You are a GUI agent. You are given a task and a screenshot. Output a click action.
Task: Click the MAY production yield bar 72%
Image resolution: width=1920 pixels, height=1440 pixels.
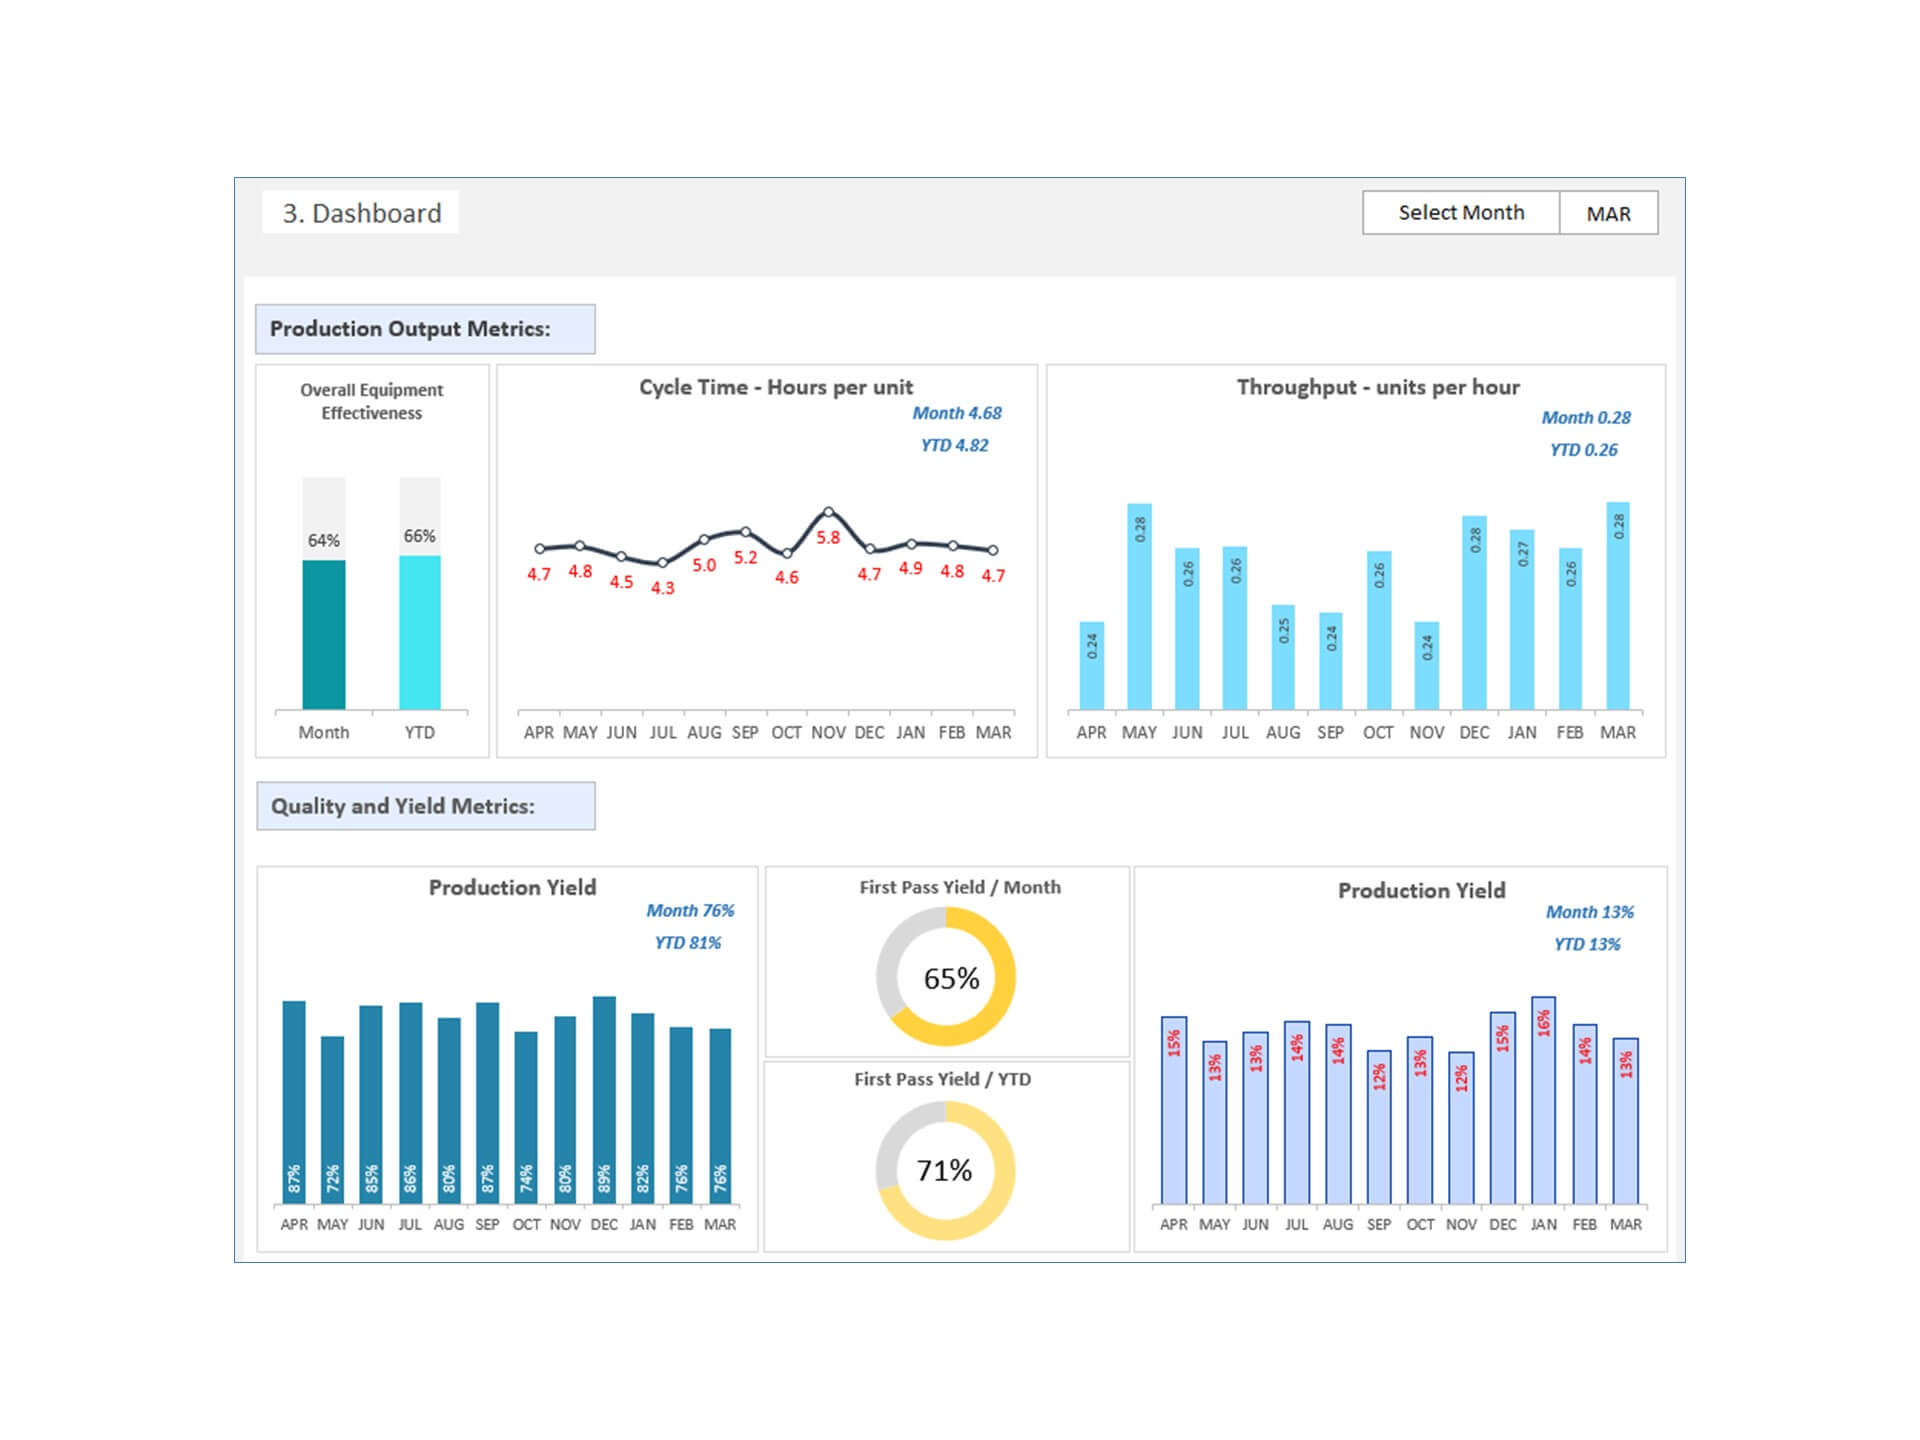(x=332, y=1118)
